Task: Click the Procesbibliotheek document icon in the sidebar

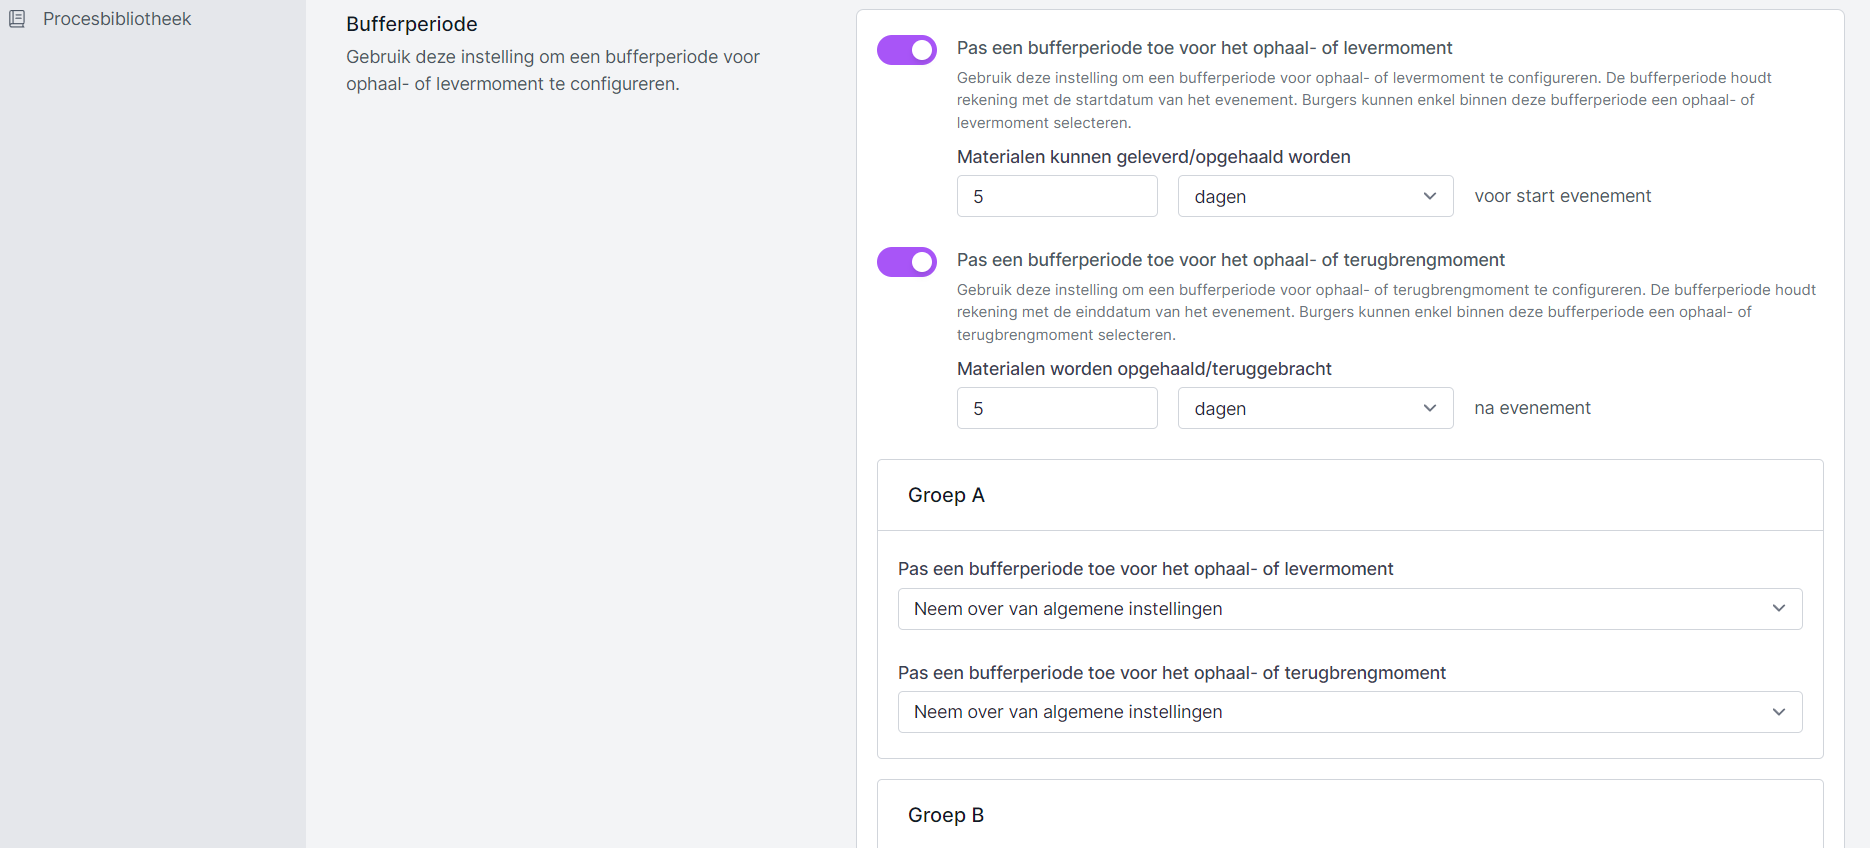Action: coord(17,19)
